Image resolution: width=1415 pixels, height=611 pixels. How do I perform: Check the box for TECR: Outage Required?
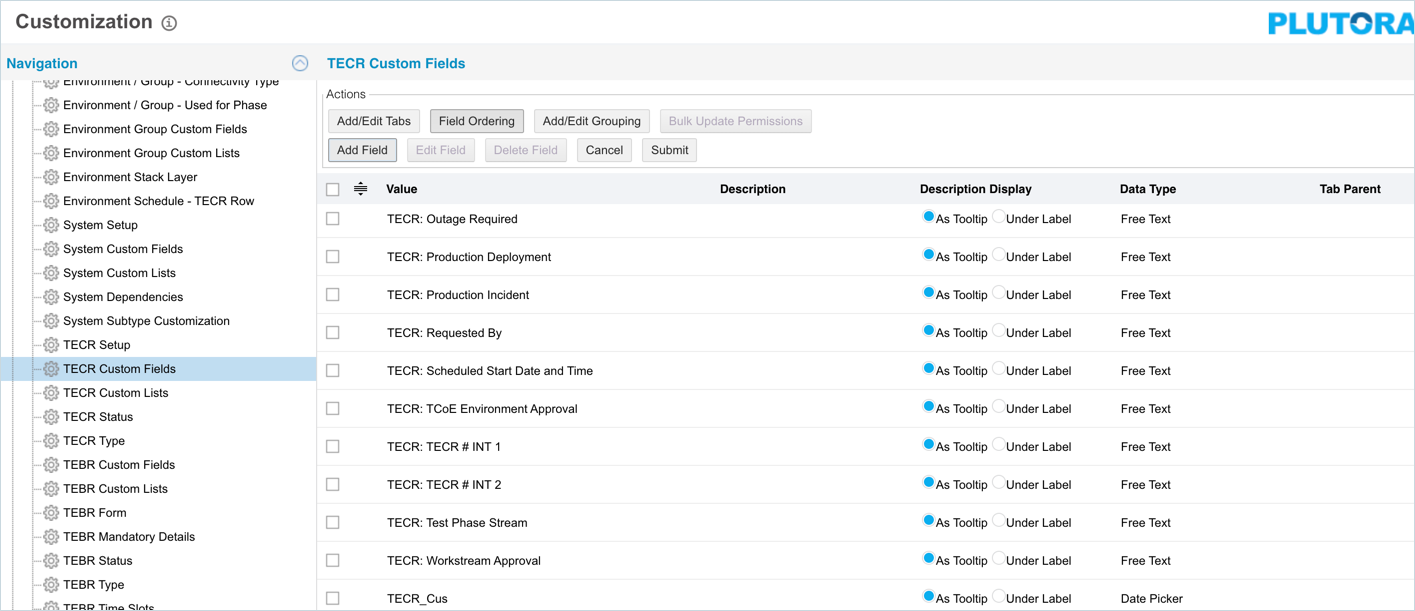click(x=333, y=219)
